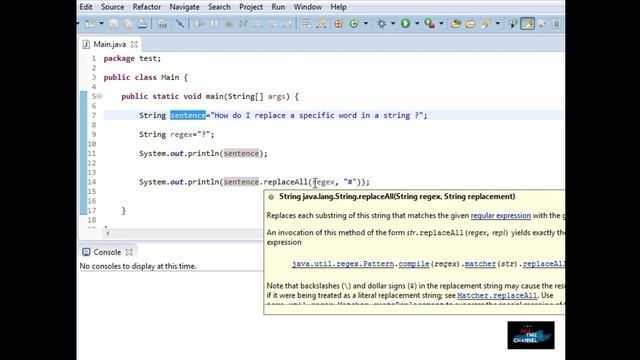Close the Main.java tab
The height and width of the screenshot is (360, 640).
click(134, 44)
